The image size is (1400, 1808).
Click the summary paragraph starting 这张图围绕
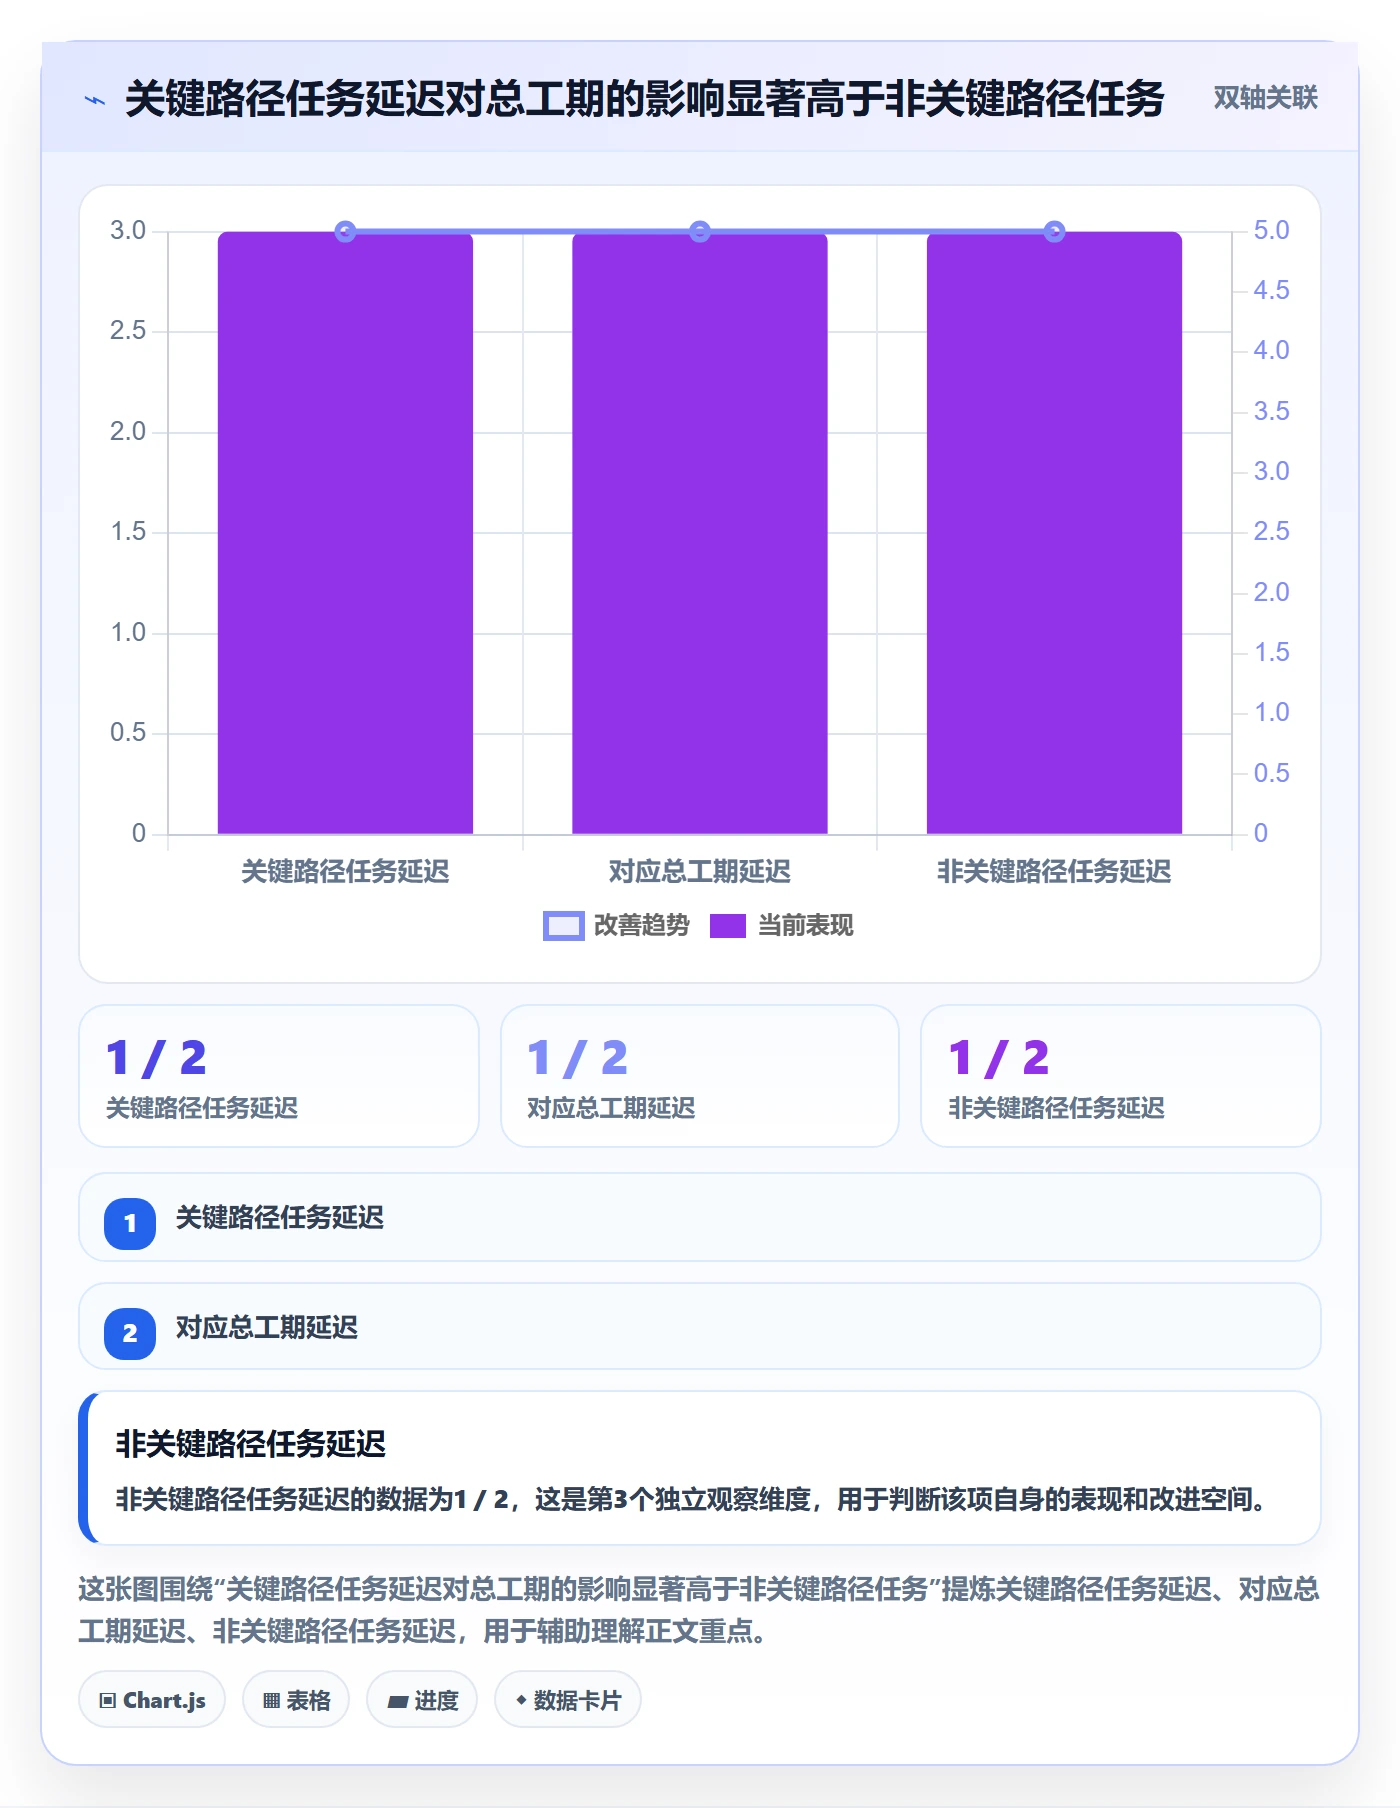699,1610
